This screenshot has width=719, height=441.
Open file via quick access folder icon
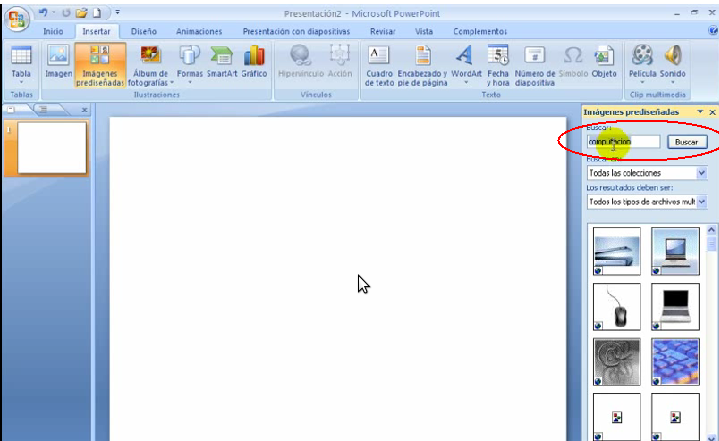[x=82, y=13]
